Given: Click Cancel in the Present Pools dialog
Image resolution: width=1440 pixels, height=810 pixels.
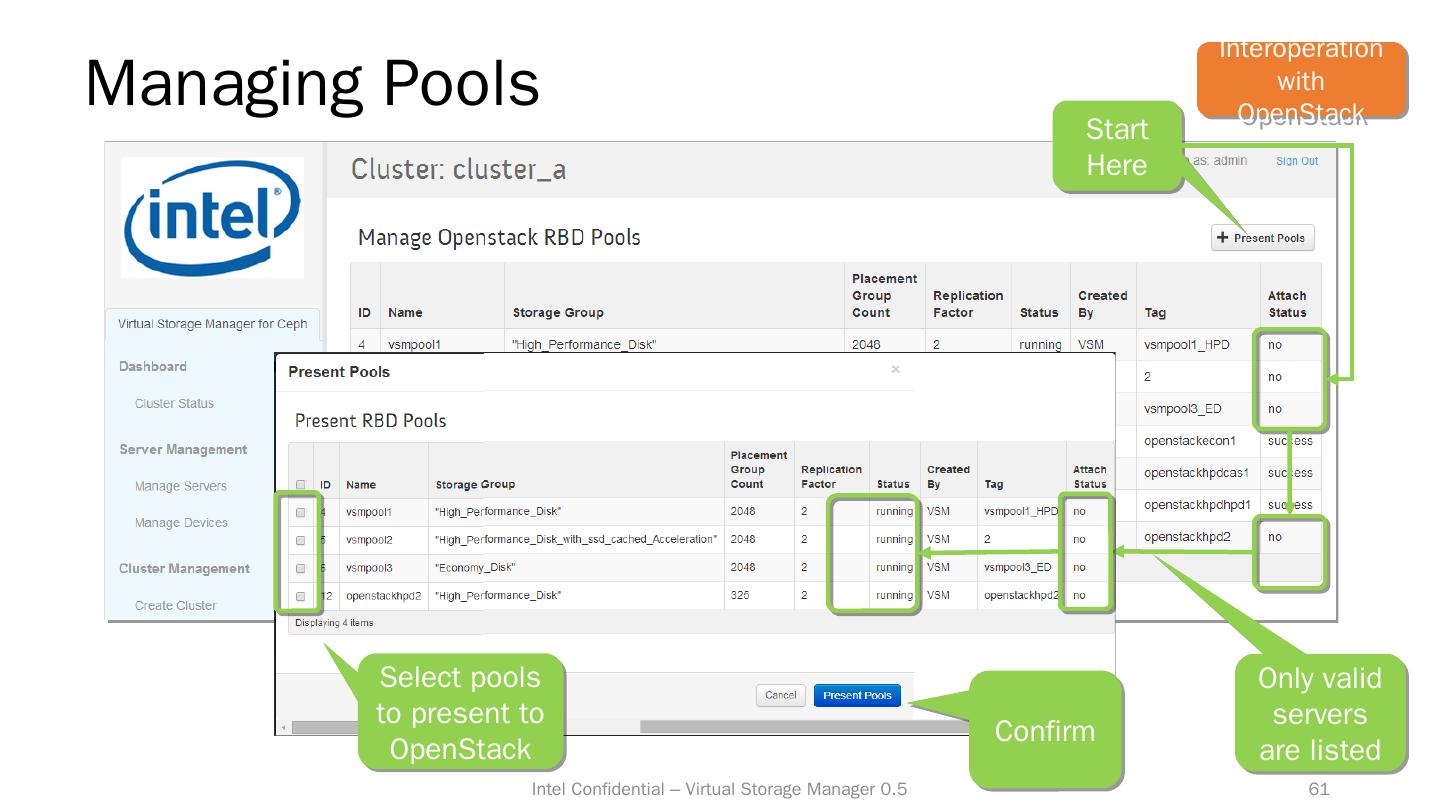Looking at the screenshot, I should tap(781, 696).
